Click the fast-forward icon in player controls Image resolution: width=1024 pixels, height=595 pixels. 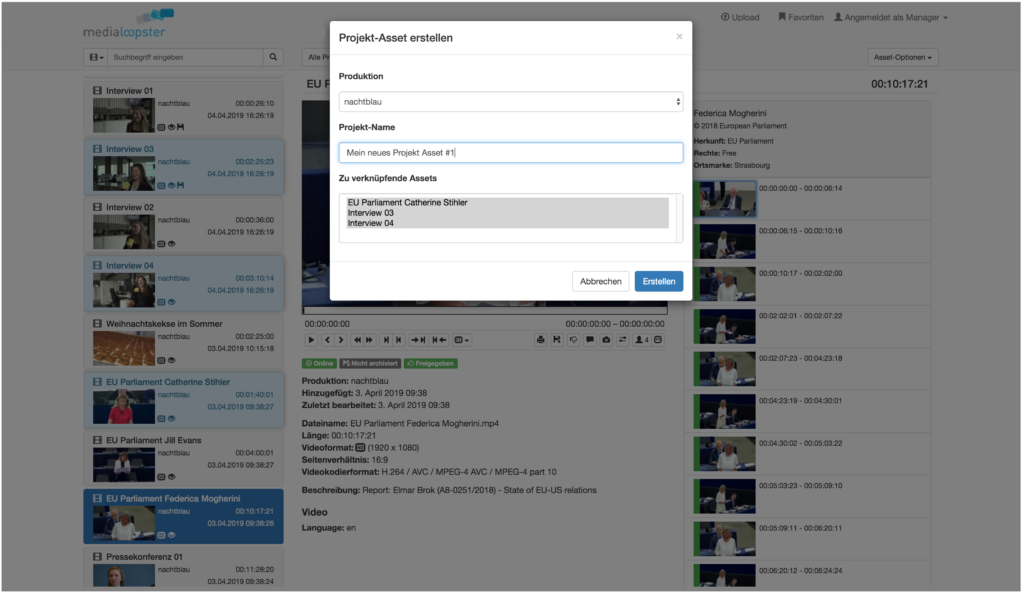point(369,340)
